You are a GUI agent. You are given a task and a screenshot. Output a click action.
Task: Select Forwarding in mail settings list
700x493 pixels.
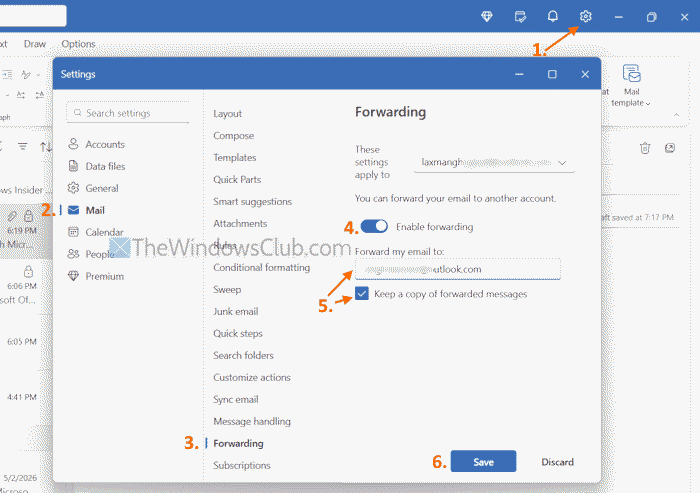click(238, 443)
